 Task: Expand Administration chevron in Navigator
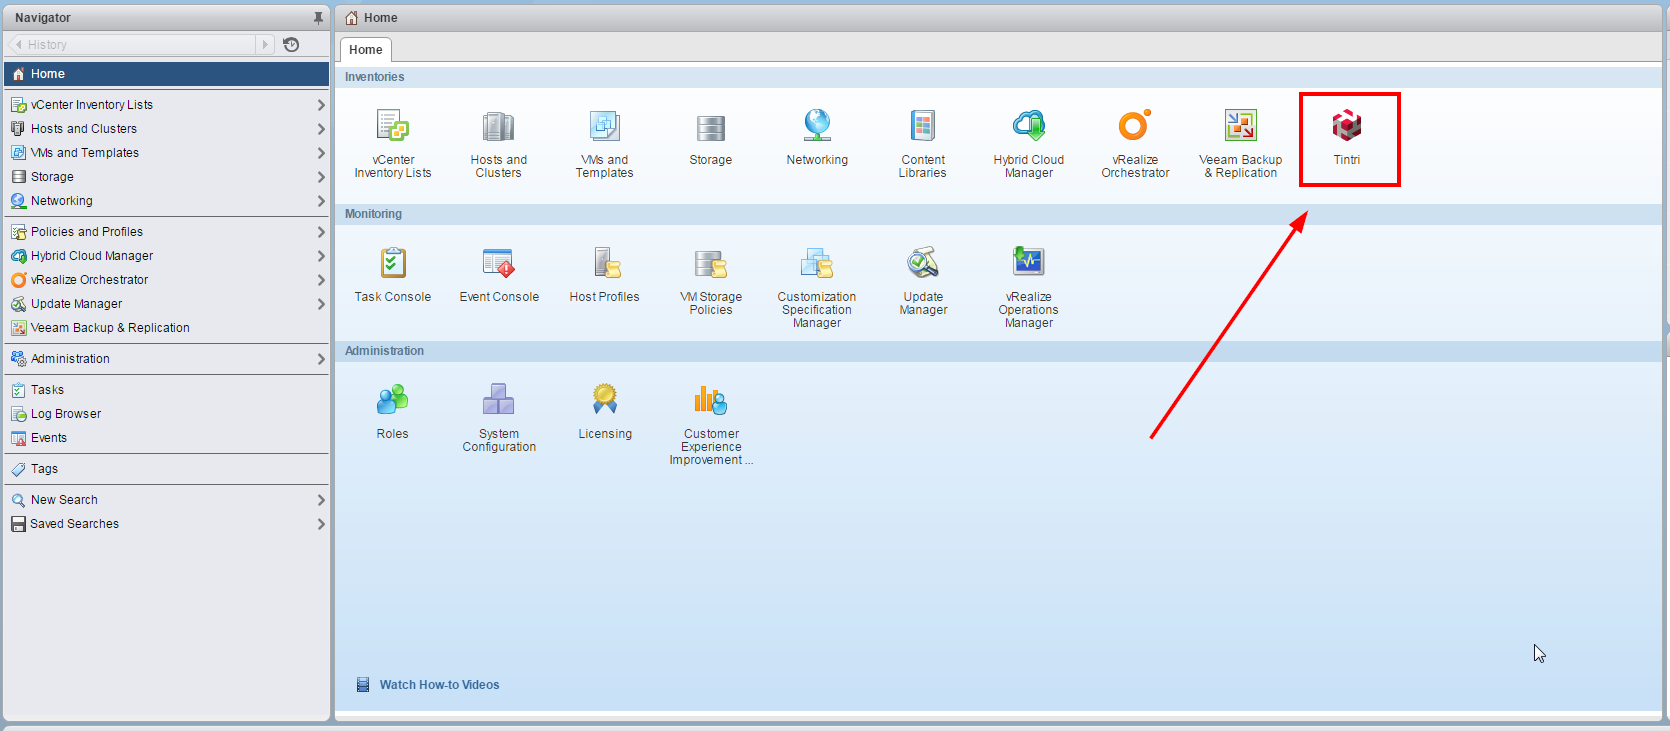(x=321, y=359)
